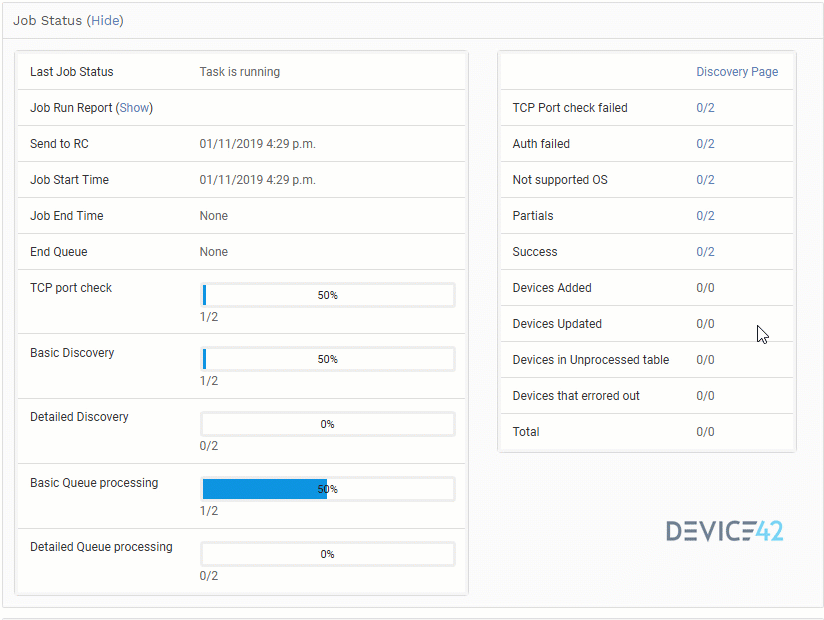Open Success 0/2 count link
Viewport: 824px width, 620px height.
pyautogui.click(x=705, y=252)
